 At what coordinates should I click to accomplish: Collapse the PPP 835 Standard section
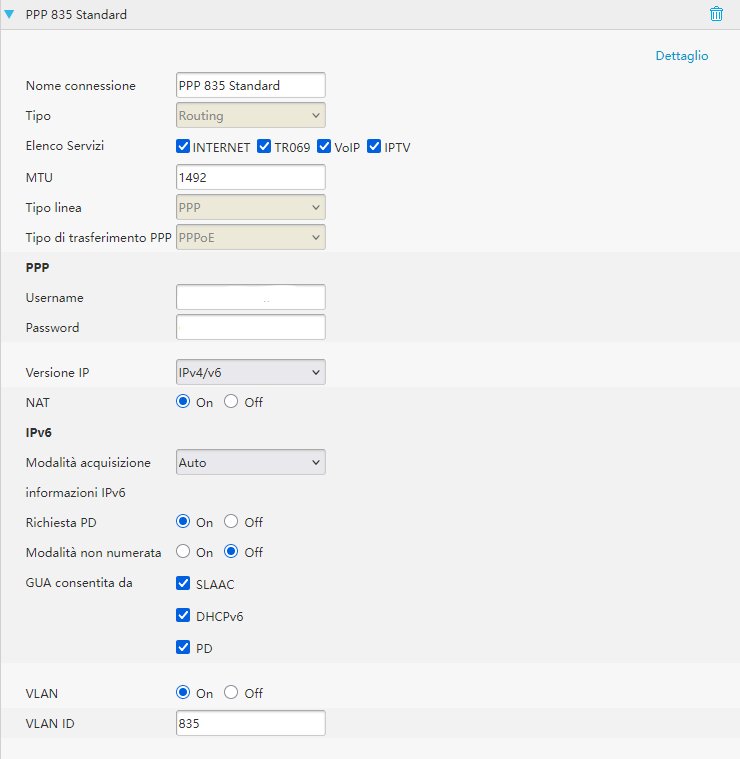(10, 15)
